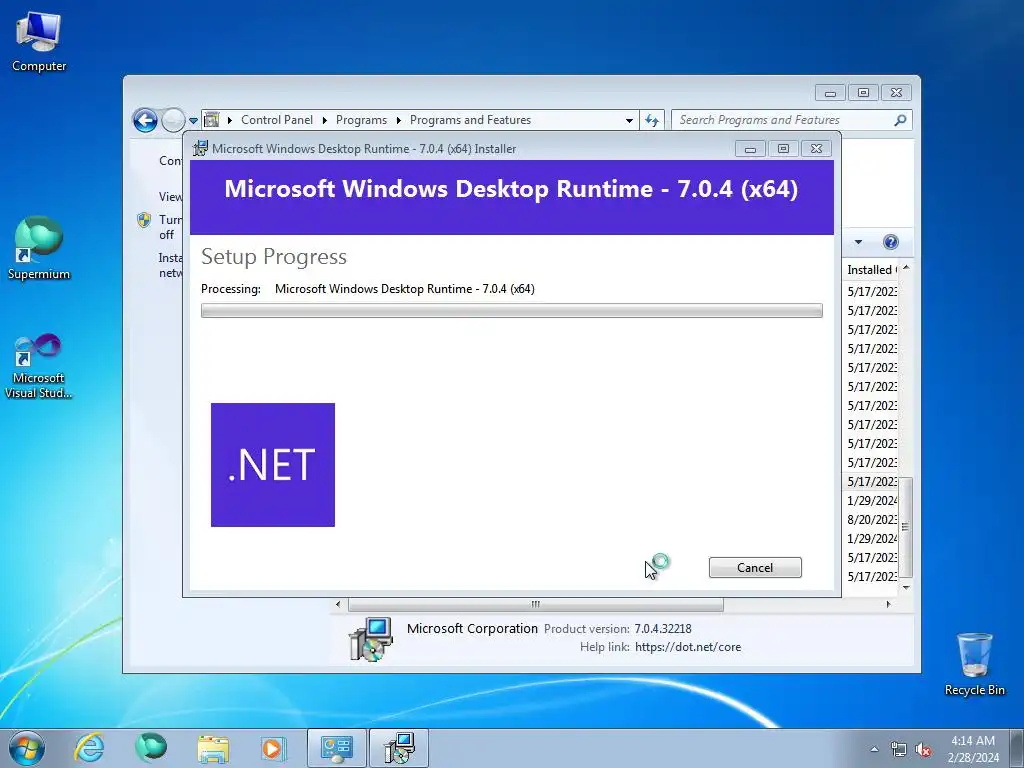Cancel the .NET runtime setup
The image size is (1024, 768).
pos(755,568)
